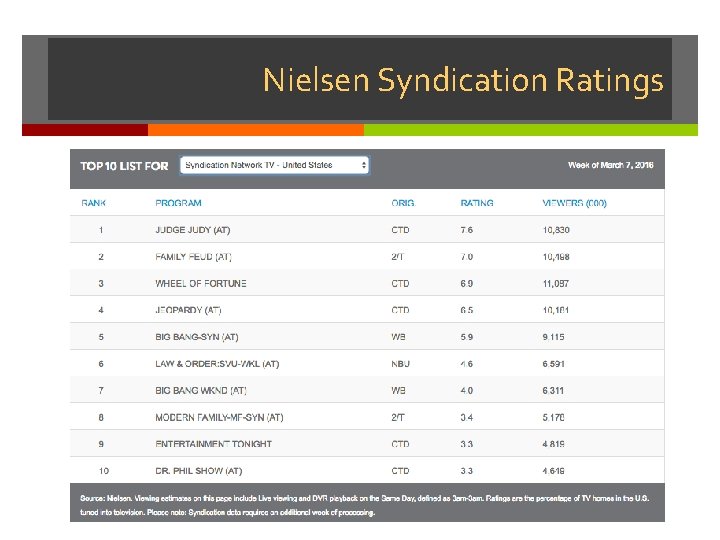Select the MODERN FAMILY-MF-SYN (AT) program
The width and height of the screenshot is (720, 540).
pos(219,417)
